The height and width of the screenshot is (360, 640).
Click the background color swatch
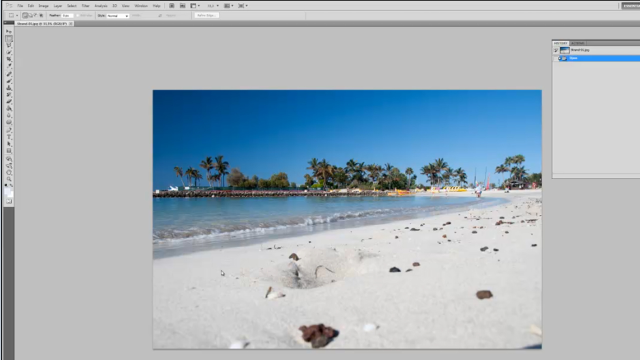pos(11,194)
